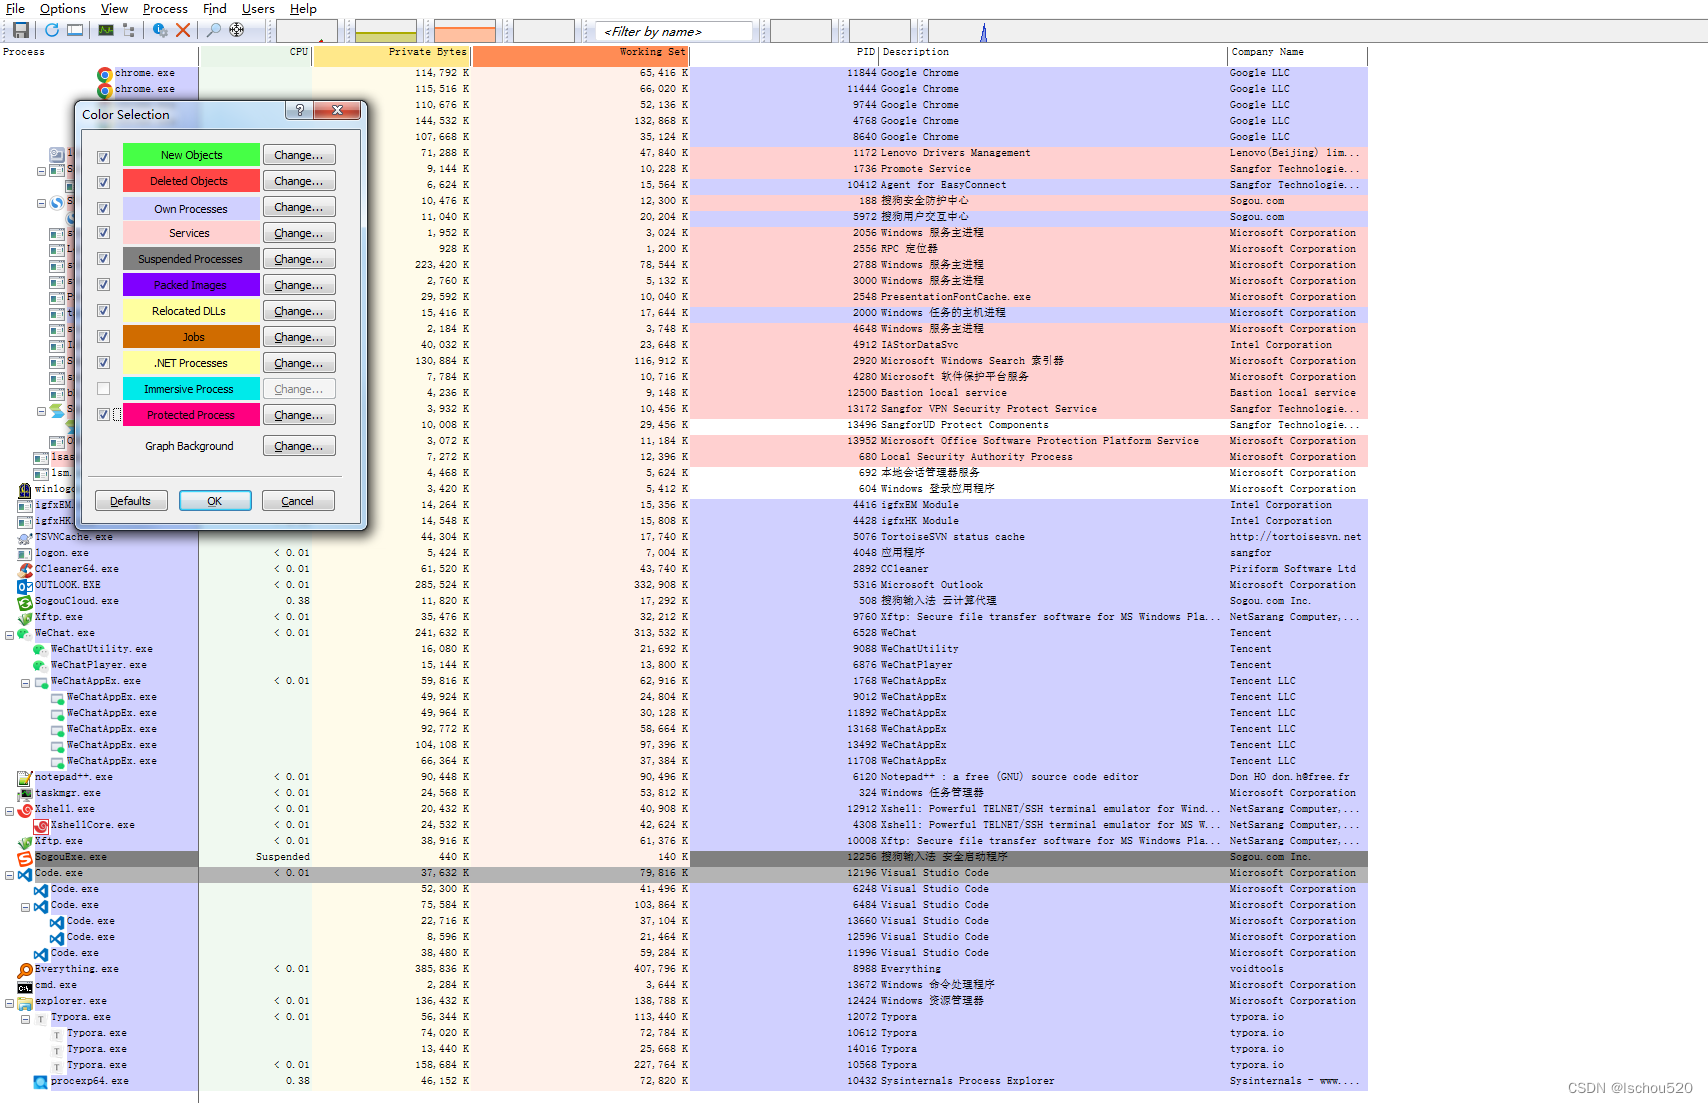The image size is (1708, 1103).
Task: Click the taskmgr.exe process icon
Action: click(x=25, y=793)
